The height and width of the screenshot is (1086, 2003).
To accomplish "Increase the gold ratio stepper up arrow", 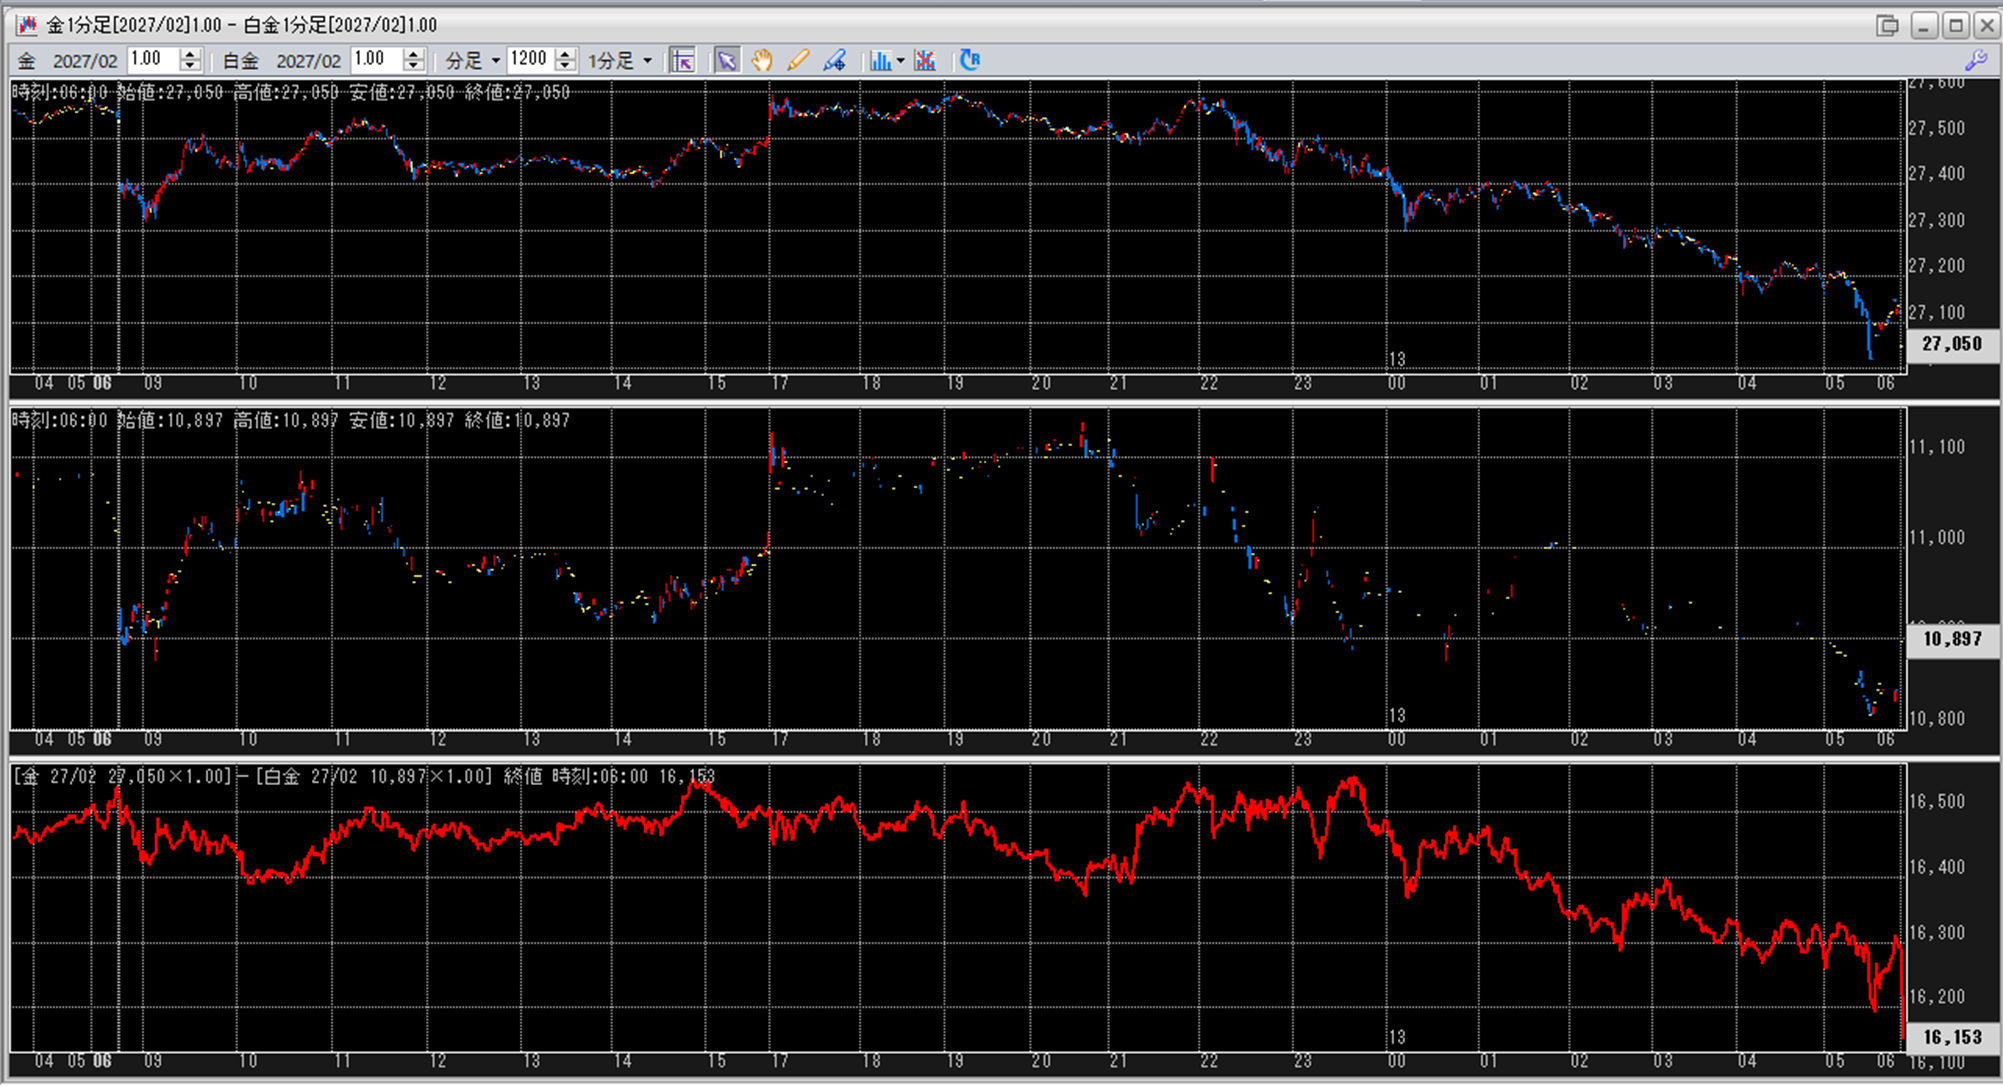I will coord(190,54).
